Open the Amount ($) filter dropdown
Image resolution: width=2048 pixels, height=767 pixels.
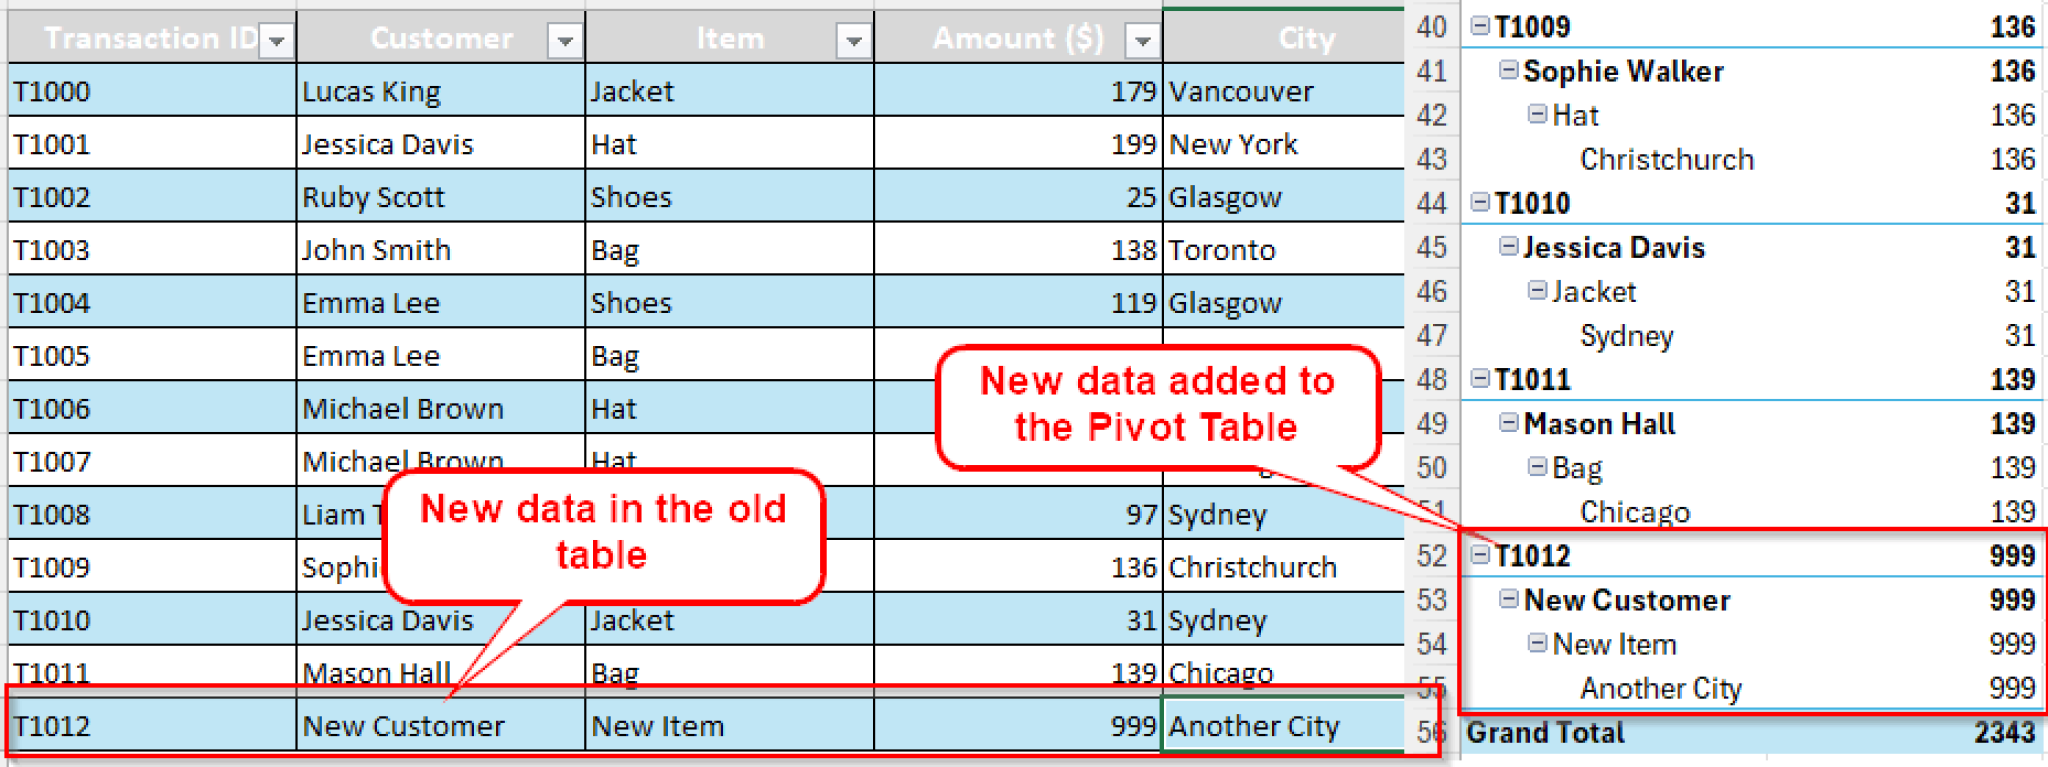coord(1141,41)
